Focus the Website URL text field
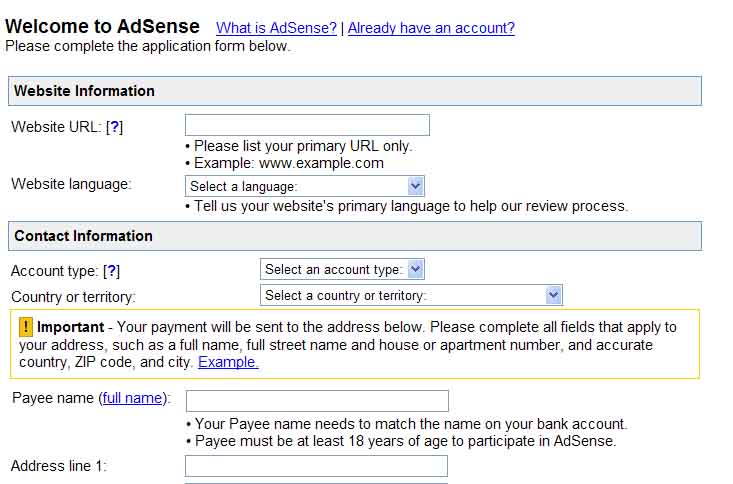 307,125
